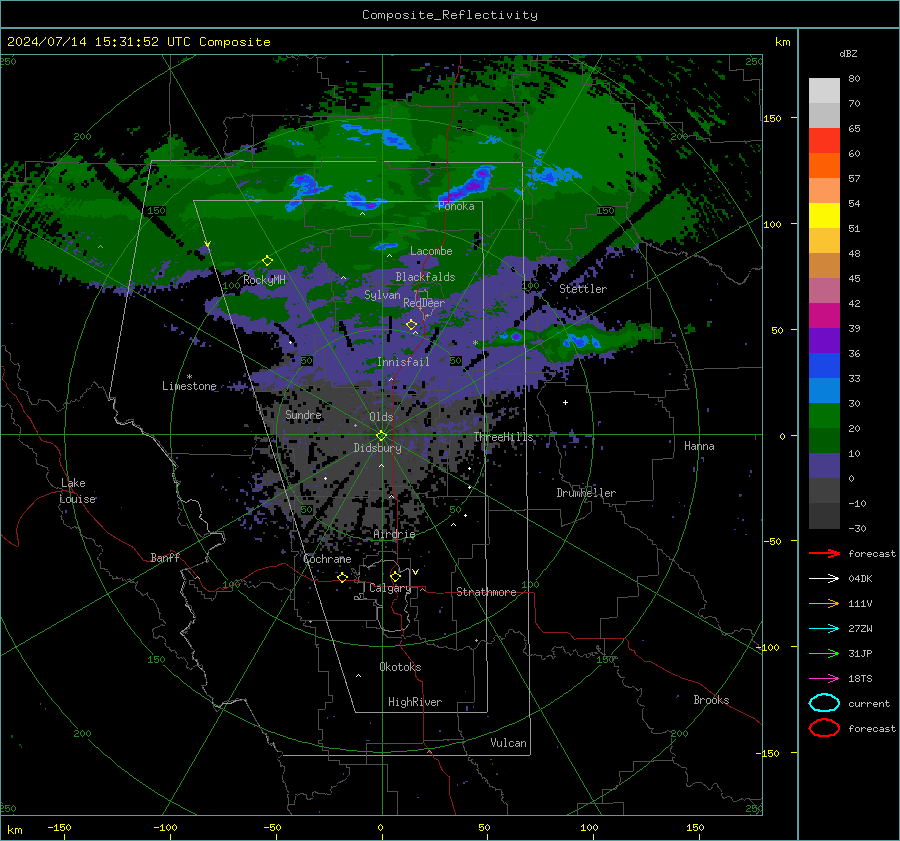Viewport: 900px width, 841px height.
Task: Click the Lake Louise label
Action: (x=77, y=491)
